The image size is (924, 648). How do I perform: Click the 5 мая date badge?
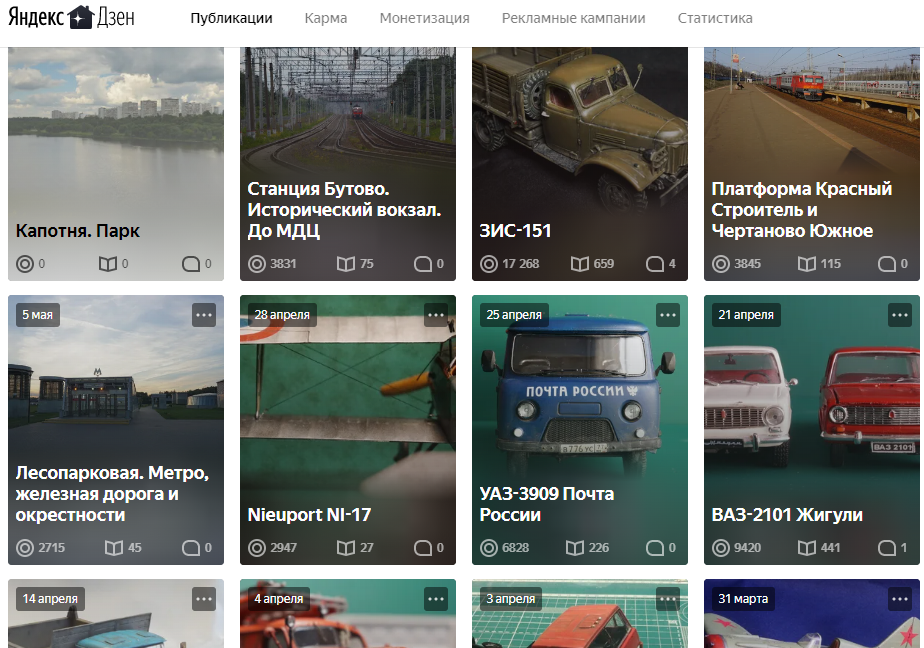[38, 315]
